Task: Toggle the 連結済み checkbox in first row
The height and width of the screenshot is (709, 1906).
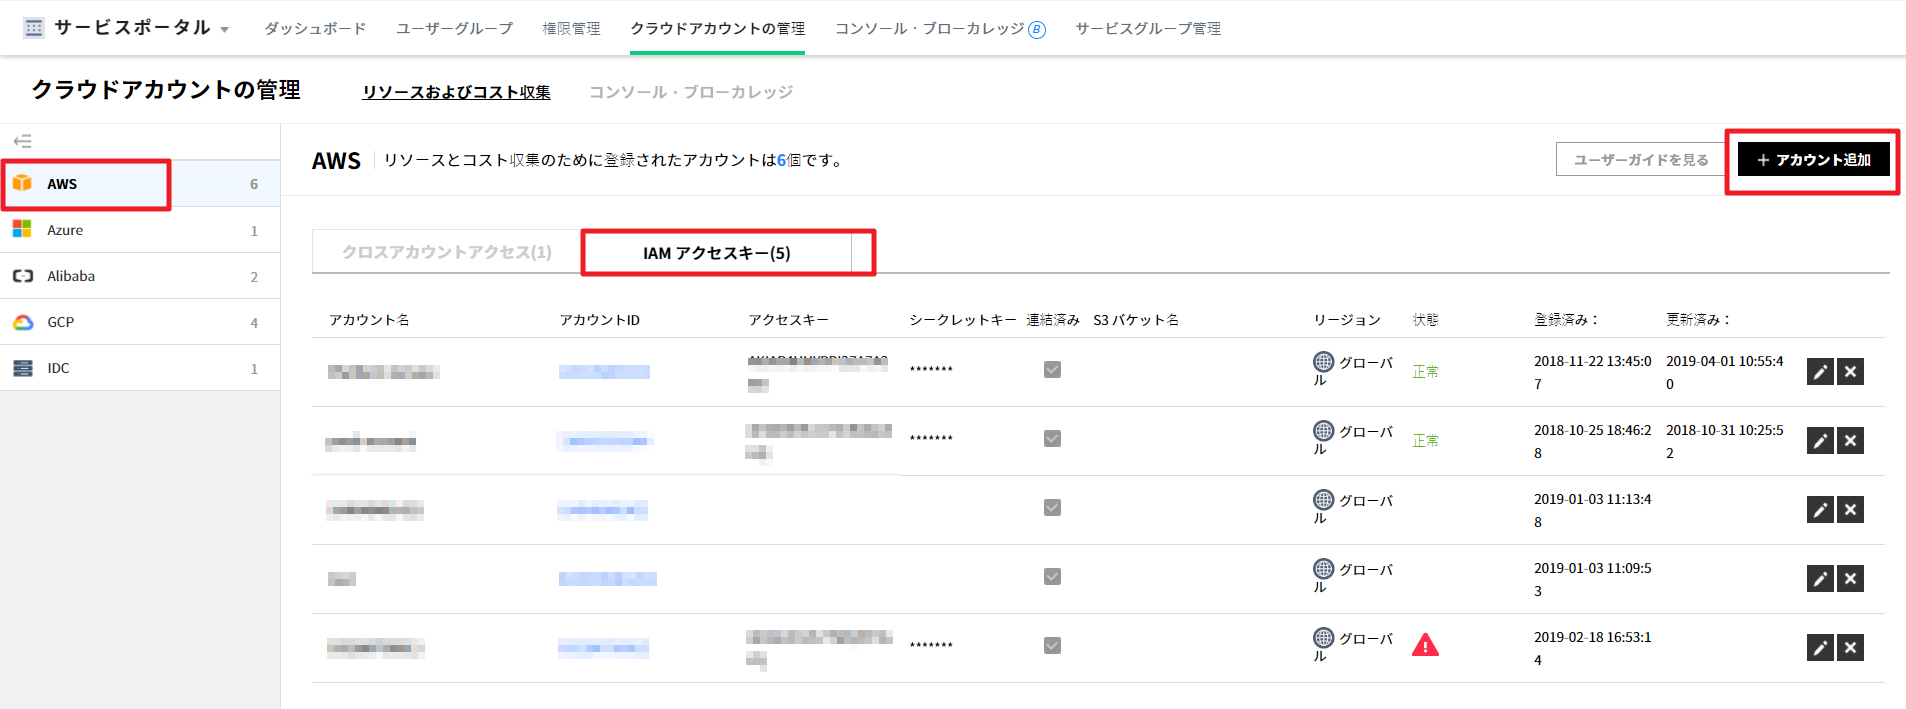Action: [1052, 370]
